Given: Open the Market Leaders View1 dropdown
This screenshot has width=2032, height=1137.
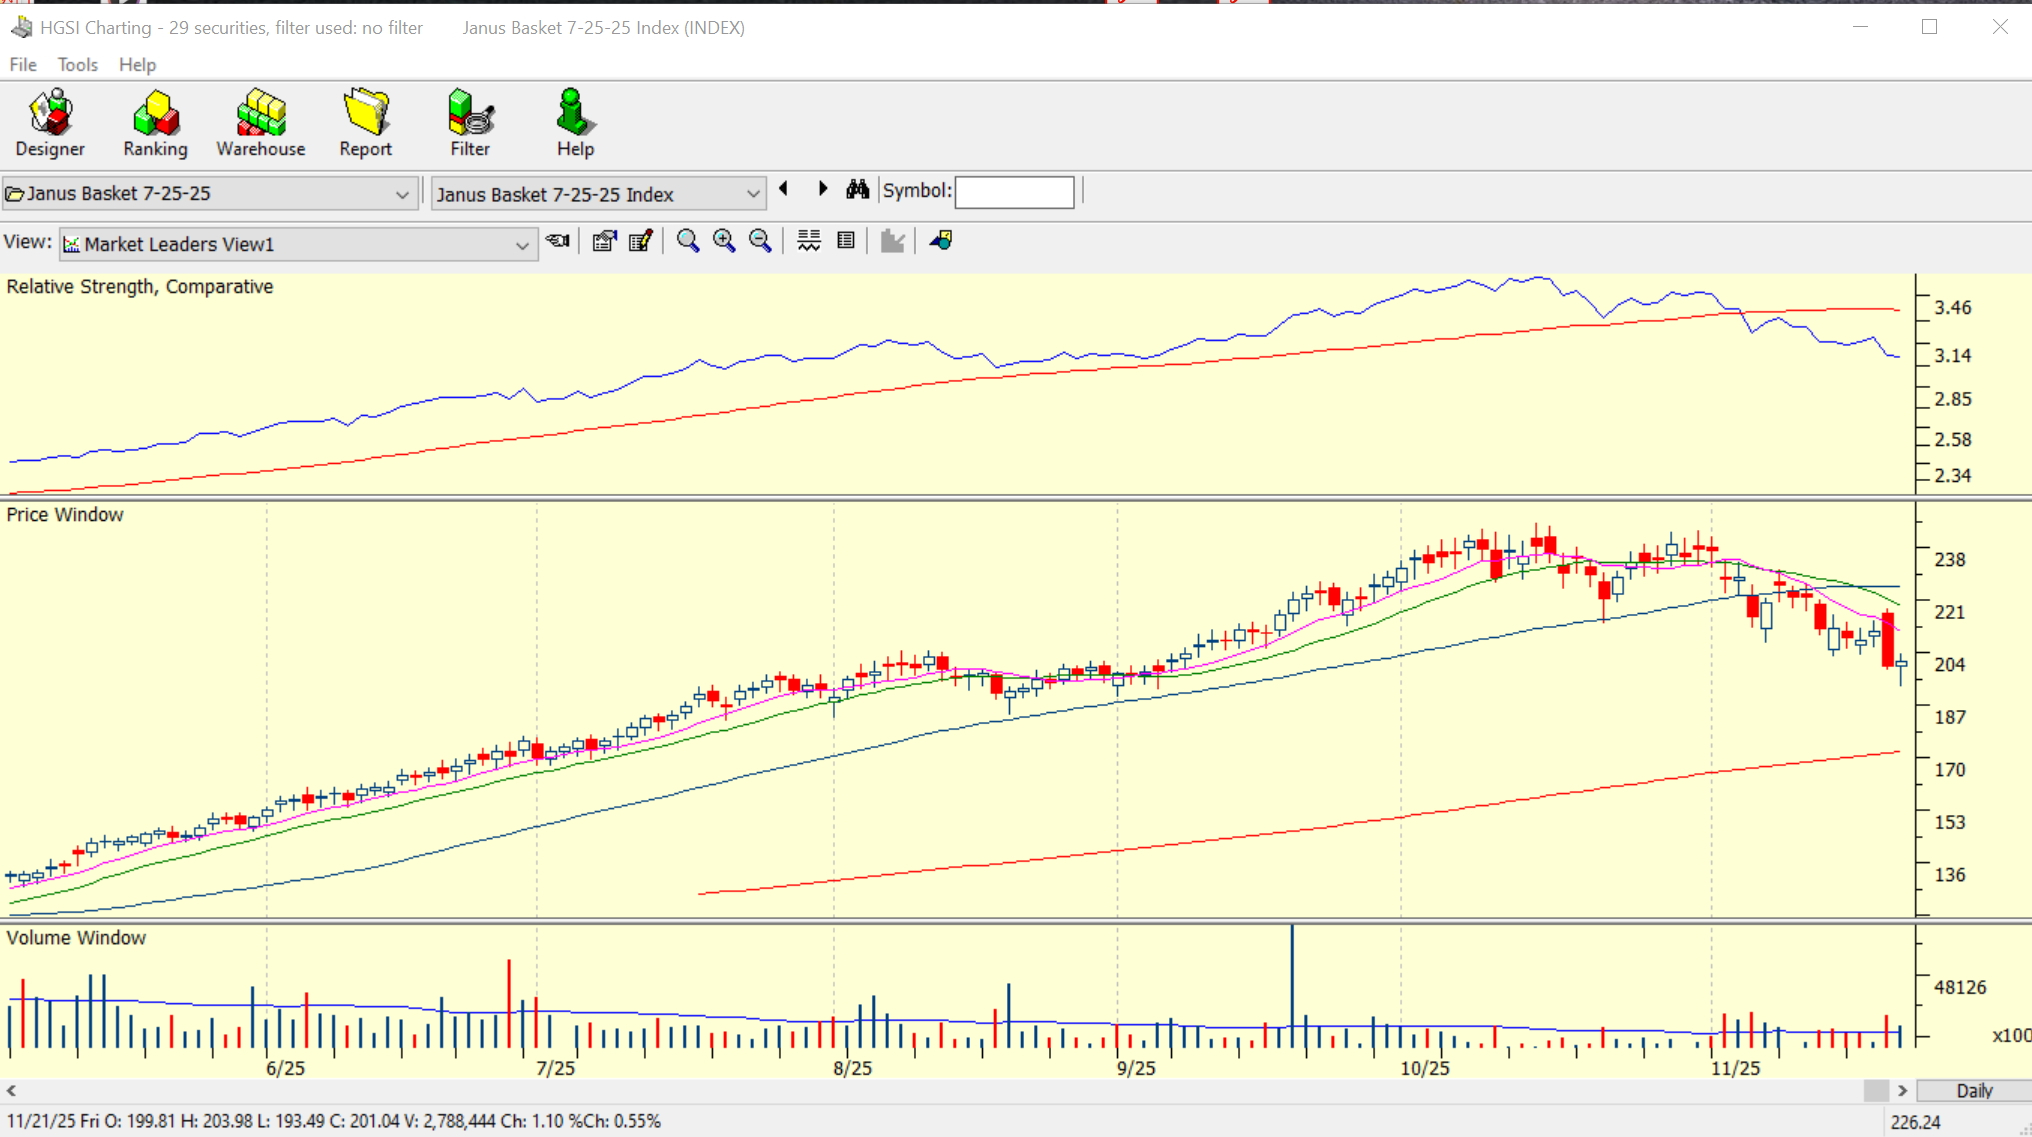Looking at the screenshot, I should point(521,245).
